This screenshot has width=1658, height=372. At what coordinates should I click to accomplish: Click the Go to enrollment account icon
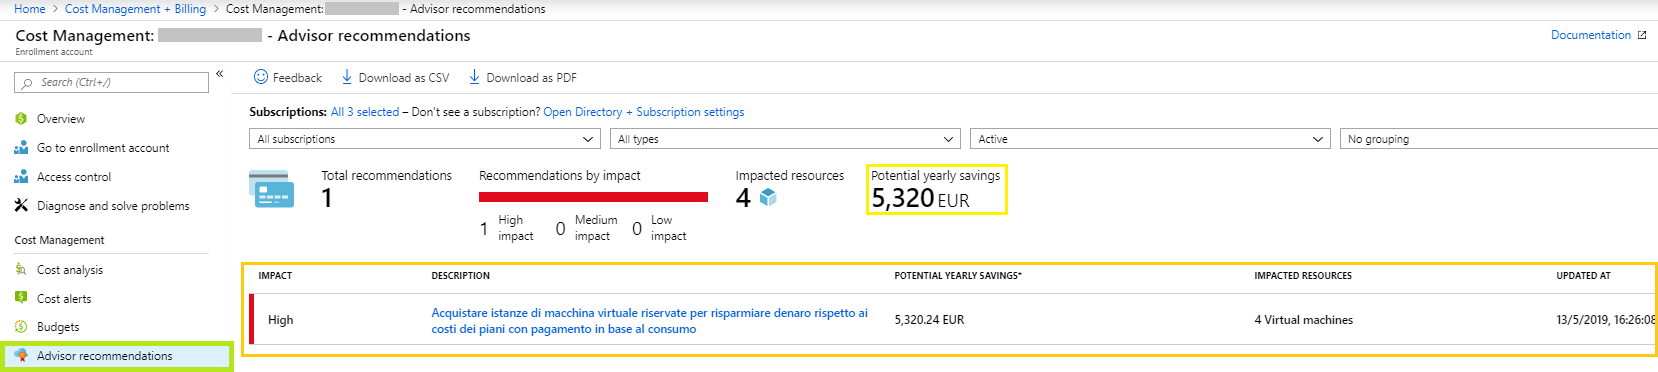[x=21, y=148]
